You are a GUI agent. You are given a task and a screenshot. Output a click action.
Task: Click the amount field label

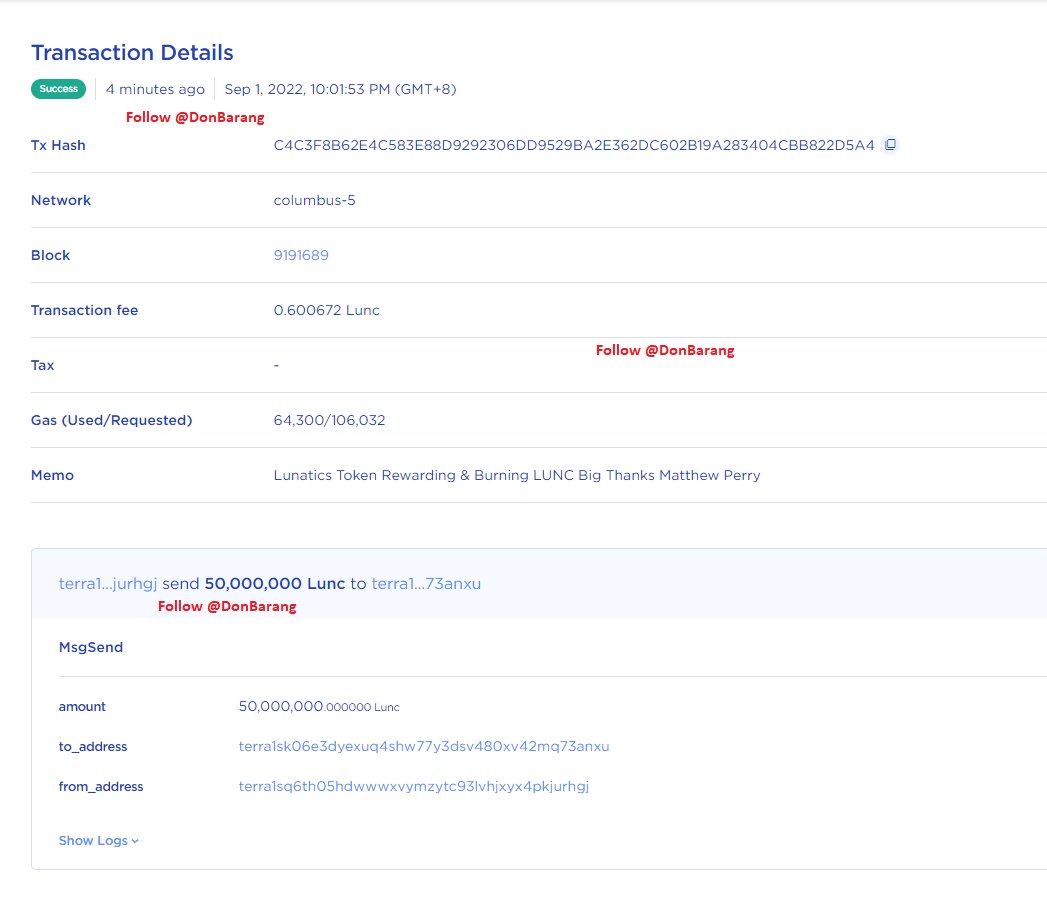(x=82, y=706)
